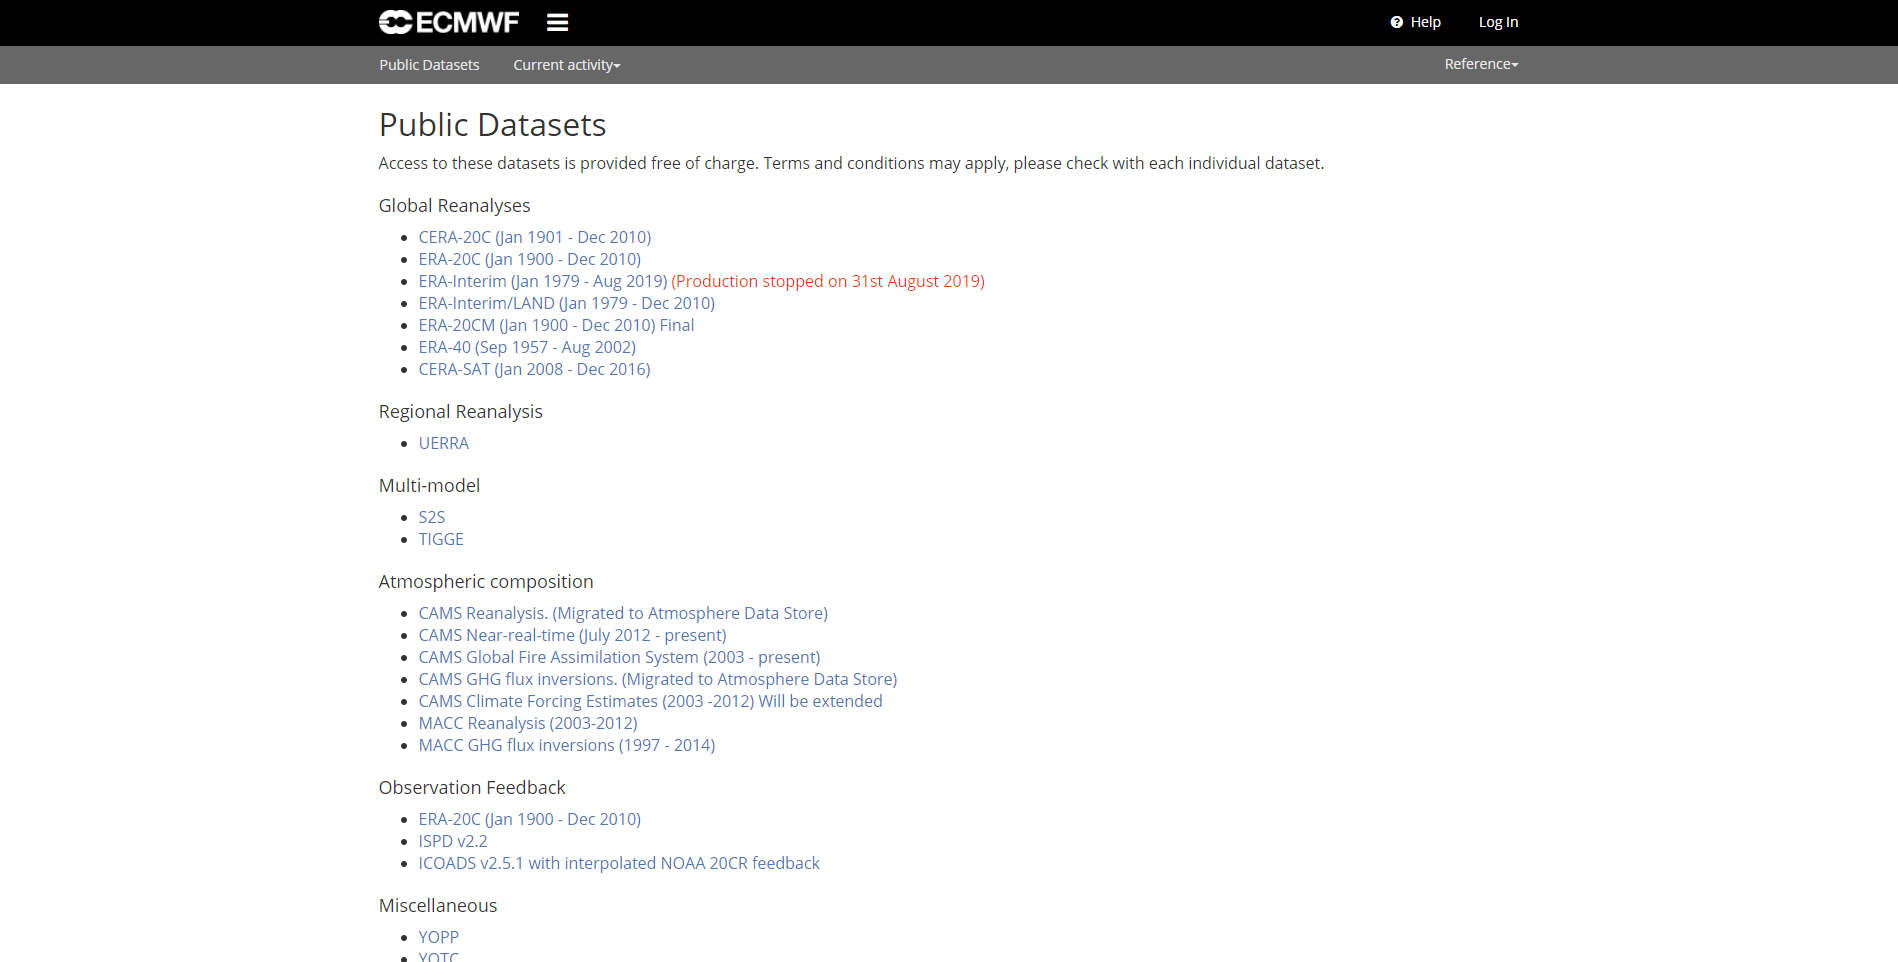The image size is (1898, 962).
Task: Open the Public Datasets nav item
Action: click(429, 65)
